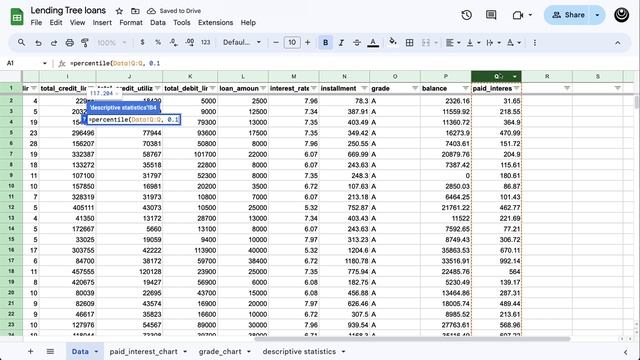The image size is (640, 360).
Task: Open more number formats 123
Action: tap(206, 42)
